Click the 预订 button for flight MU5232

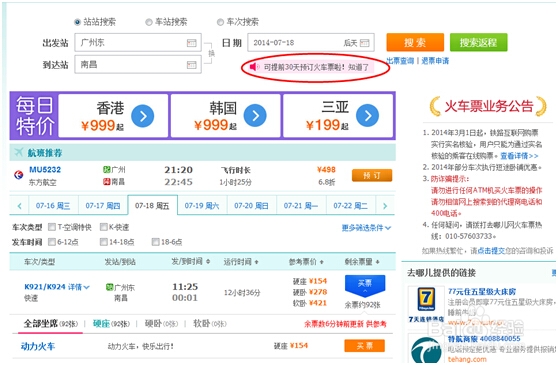pos(372,175)
